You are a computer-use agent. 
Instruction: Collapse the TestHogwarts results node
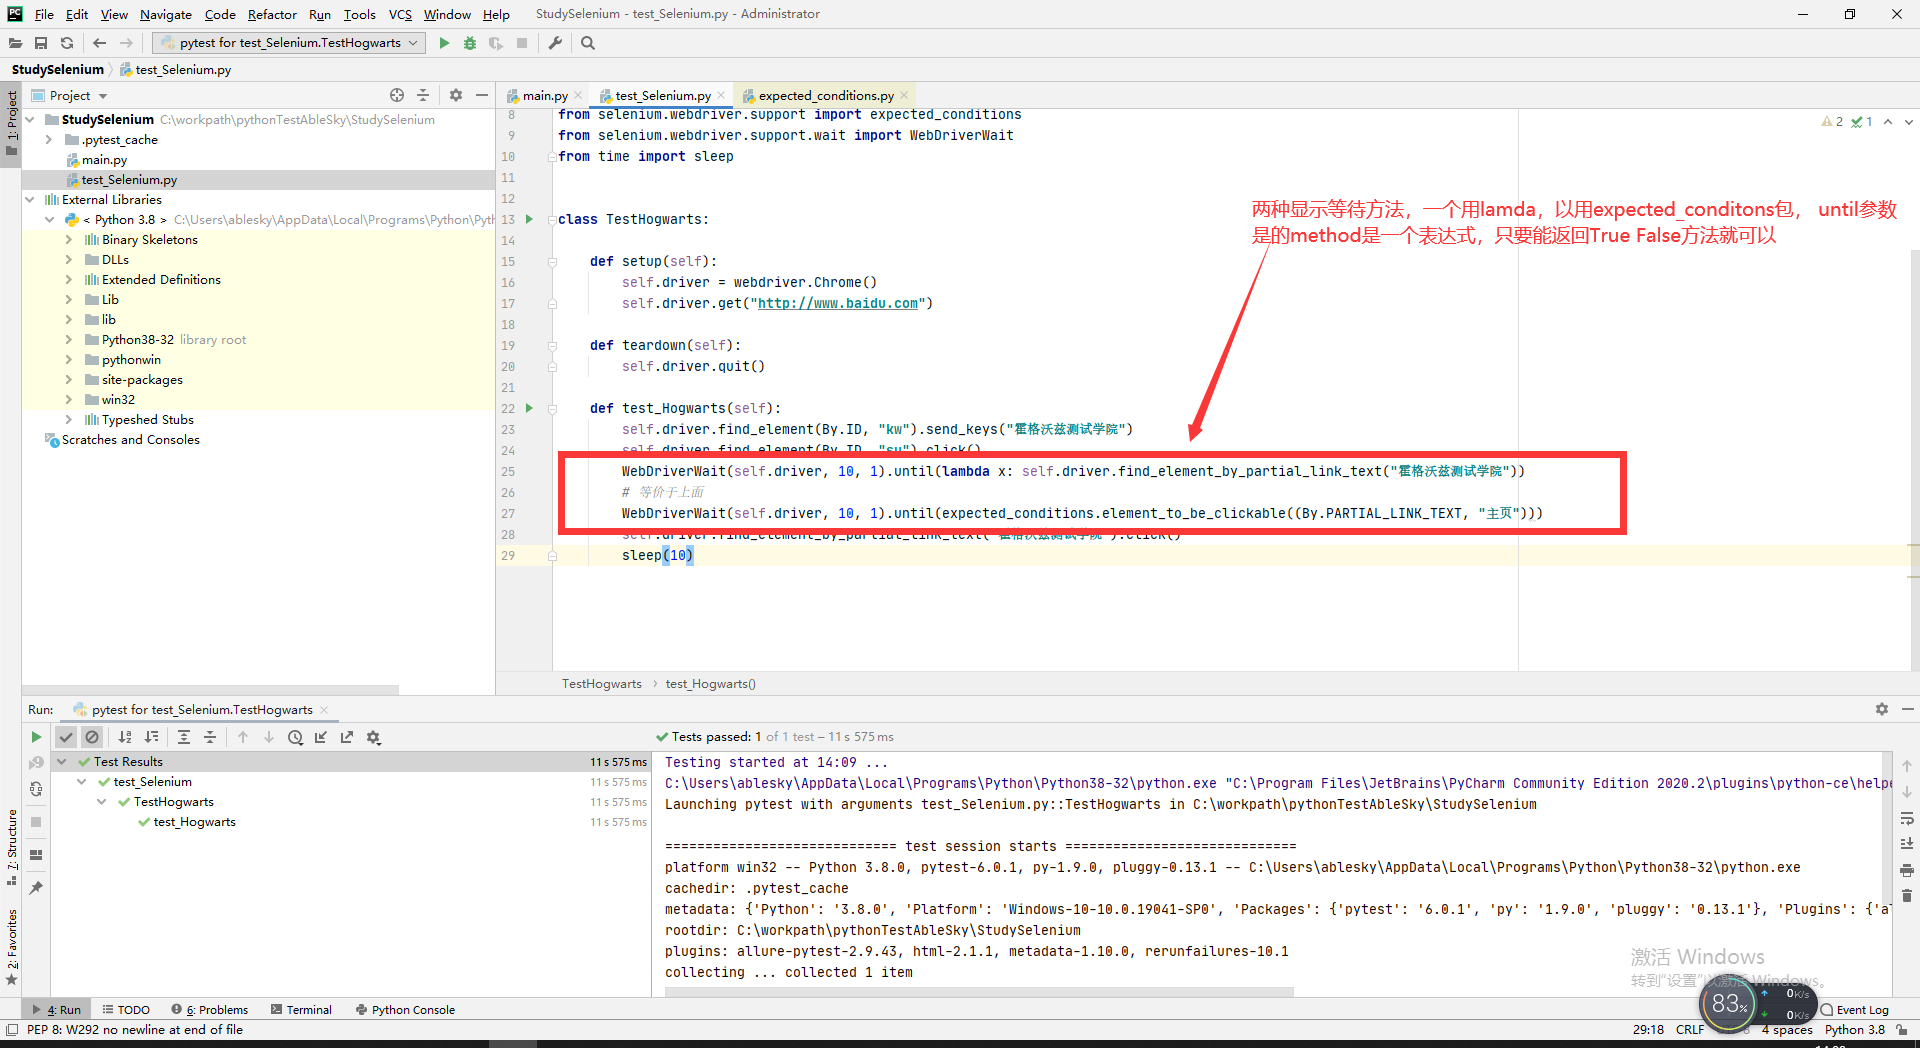[x=102, y=802]
